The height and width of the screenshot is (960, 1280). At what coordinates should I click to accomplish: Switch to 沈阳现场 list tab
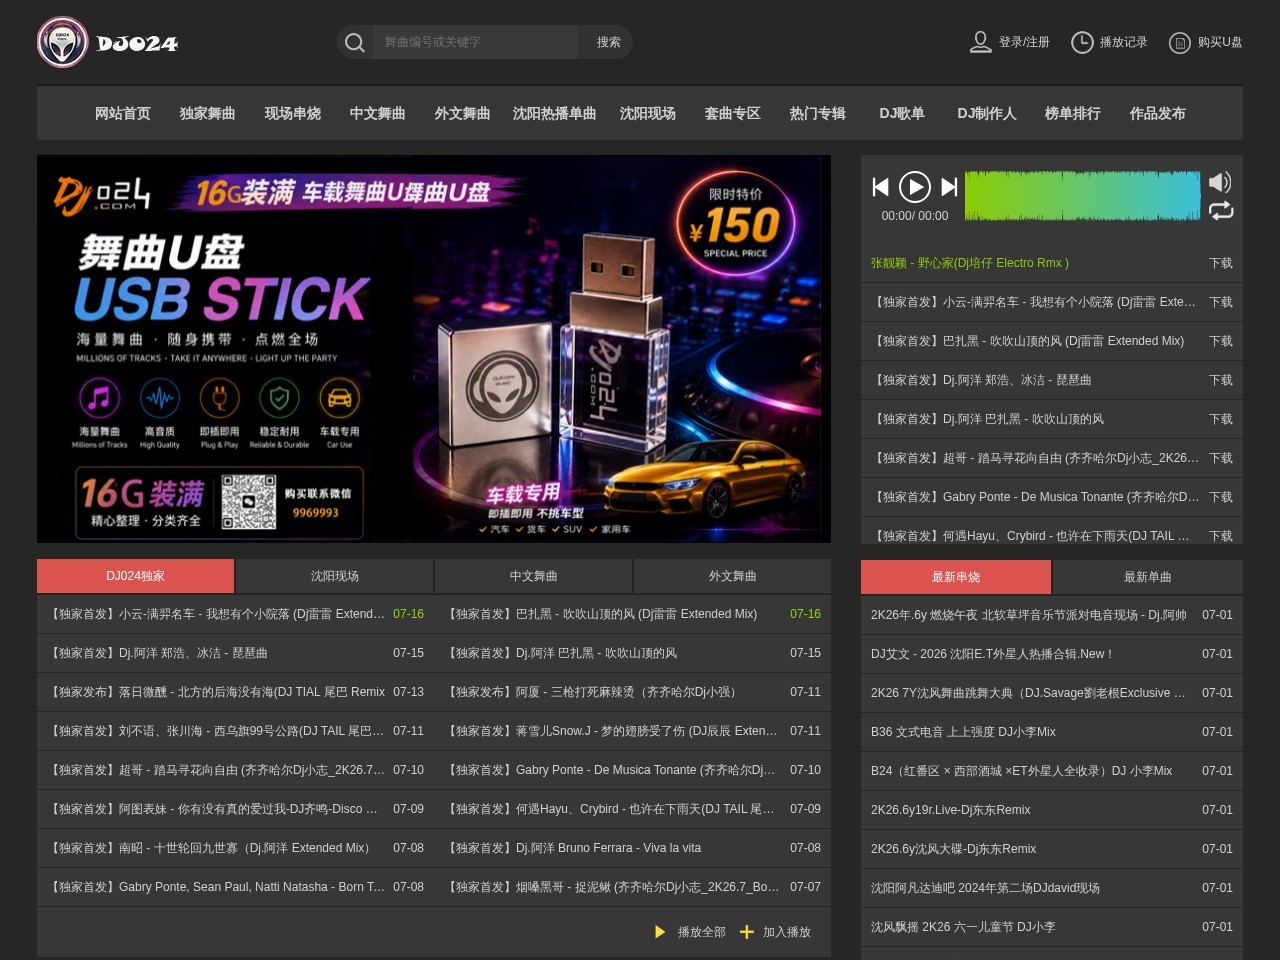334,576
